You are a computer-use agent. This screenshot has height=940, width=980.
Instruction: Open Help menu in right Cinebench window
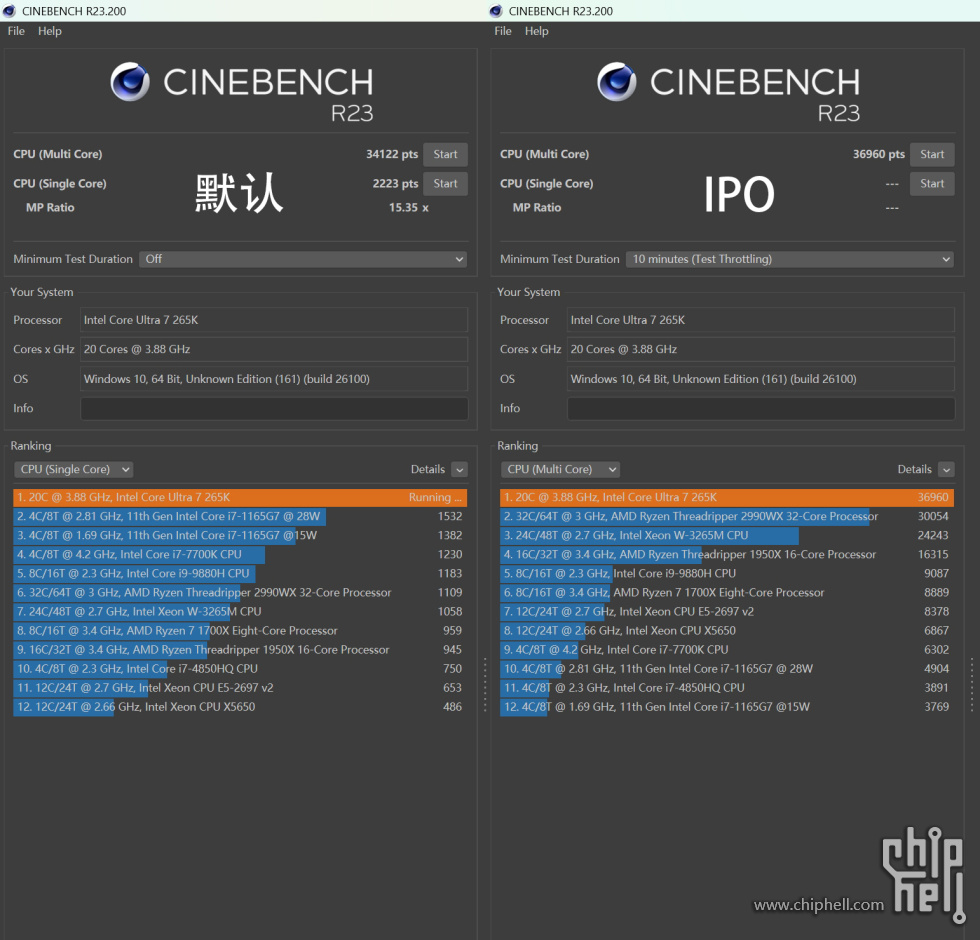(x=537, y=31)
